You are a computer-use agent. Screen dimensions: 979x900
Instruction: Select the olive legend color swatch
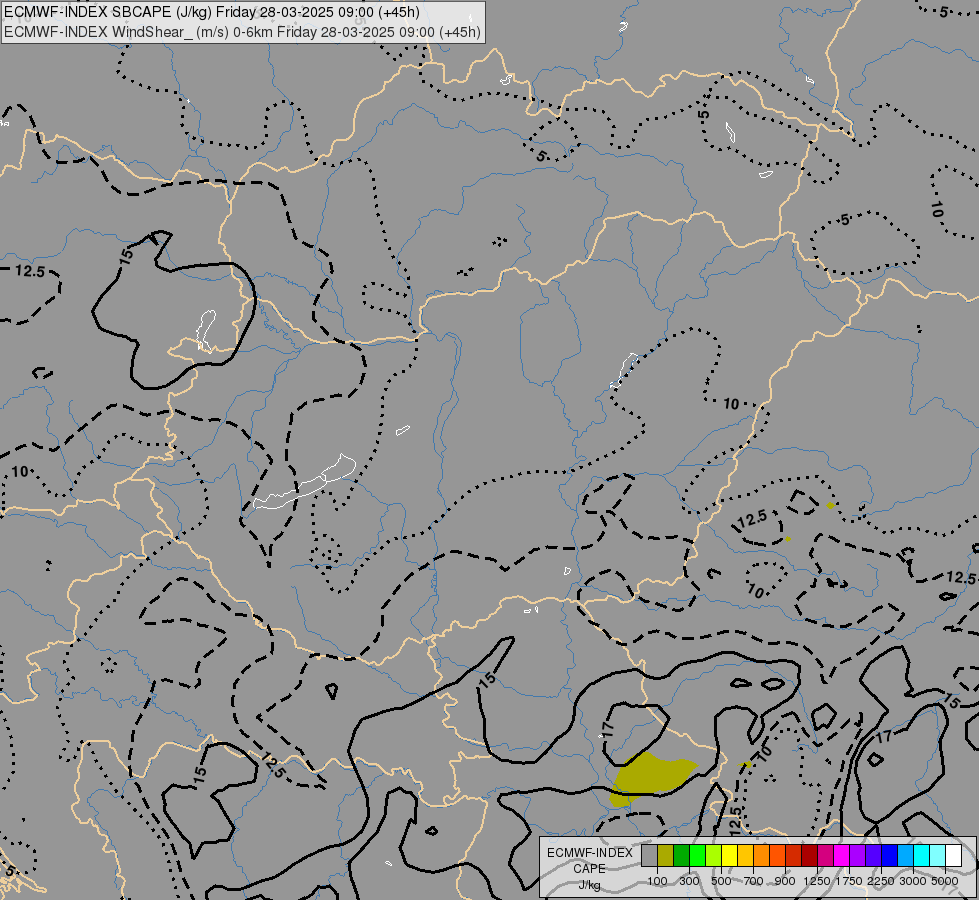(666, 856)
